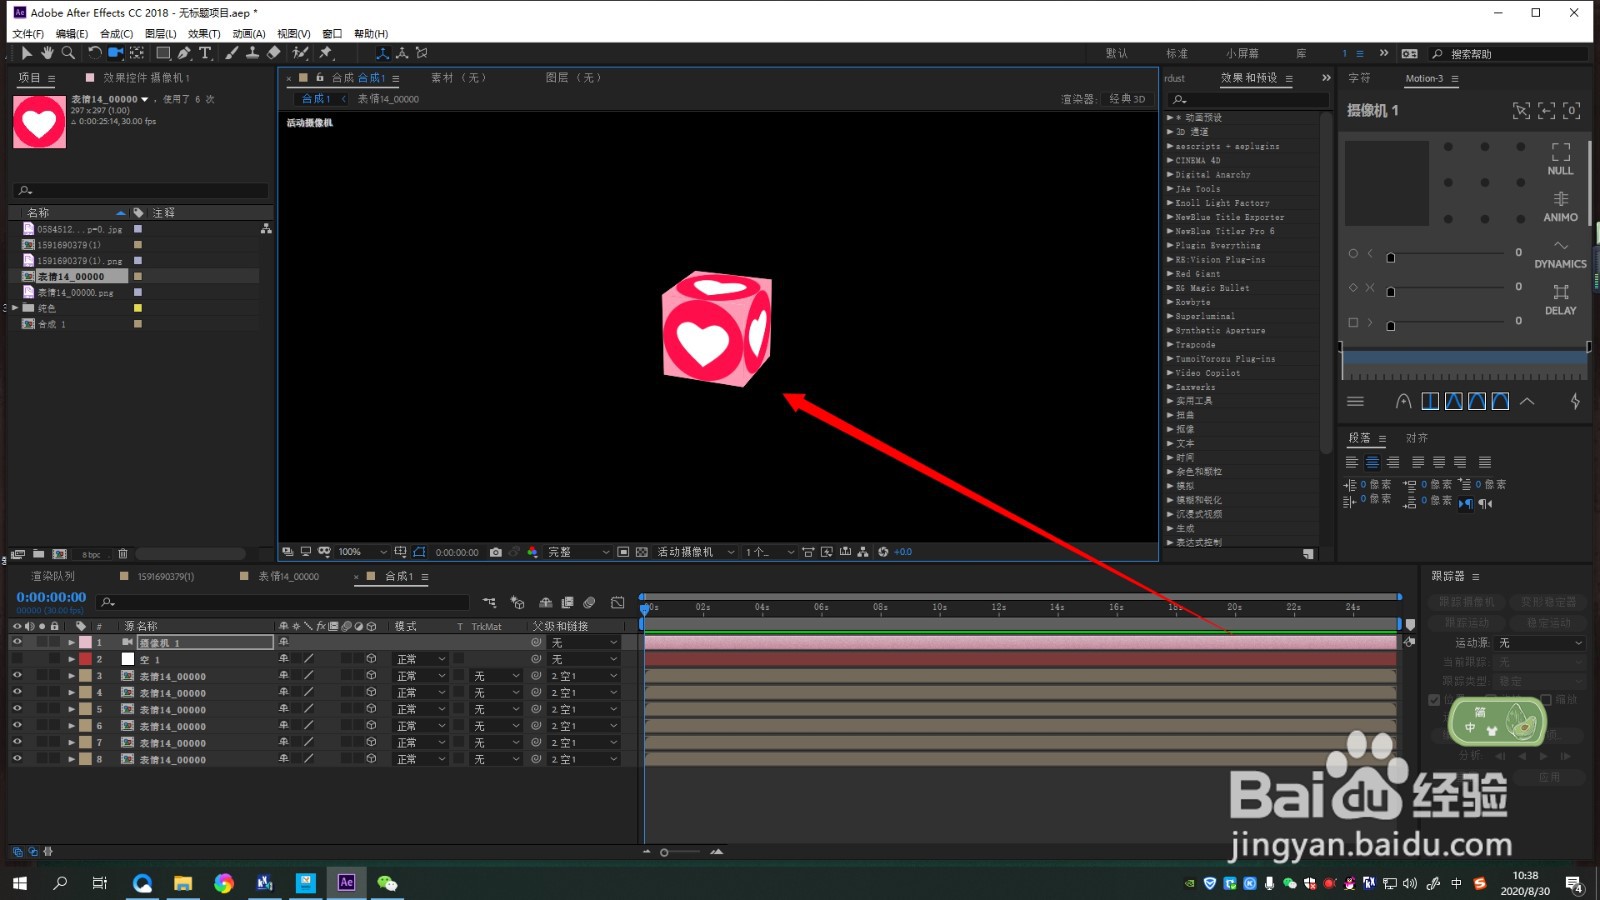This screenshot has width=1600, height=900.
Task: Show the 空 1 null layer
Action: coord(17,659)
